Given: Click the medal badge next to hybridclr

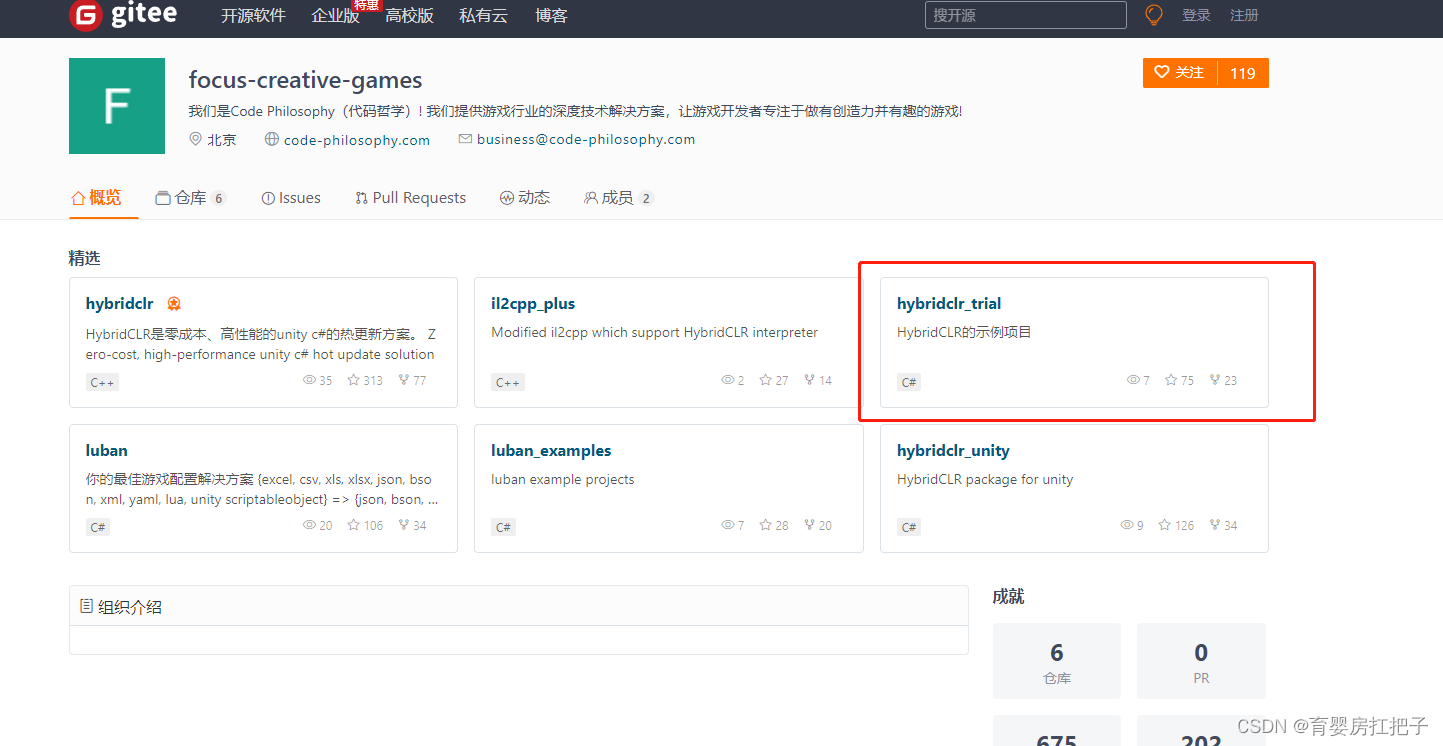Looking at the screenshot, I should [174, 304].
